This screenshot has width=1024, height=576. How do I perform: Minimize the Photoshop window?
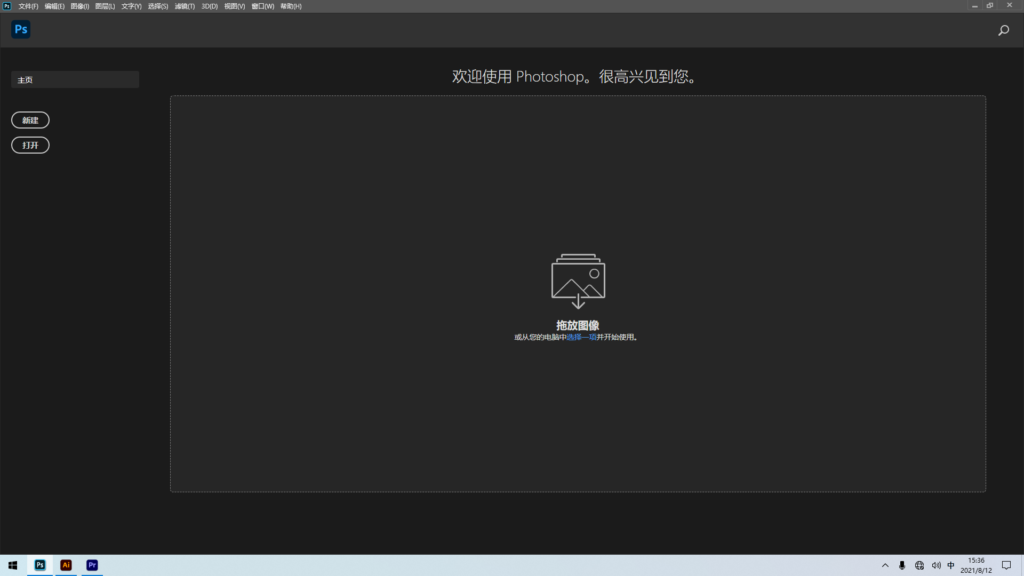(974, 6)
